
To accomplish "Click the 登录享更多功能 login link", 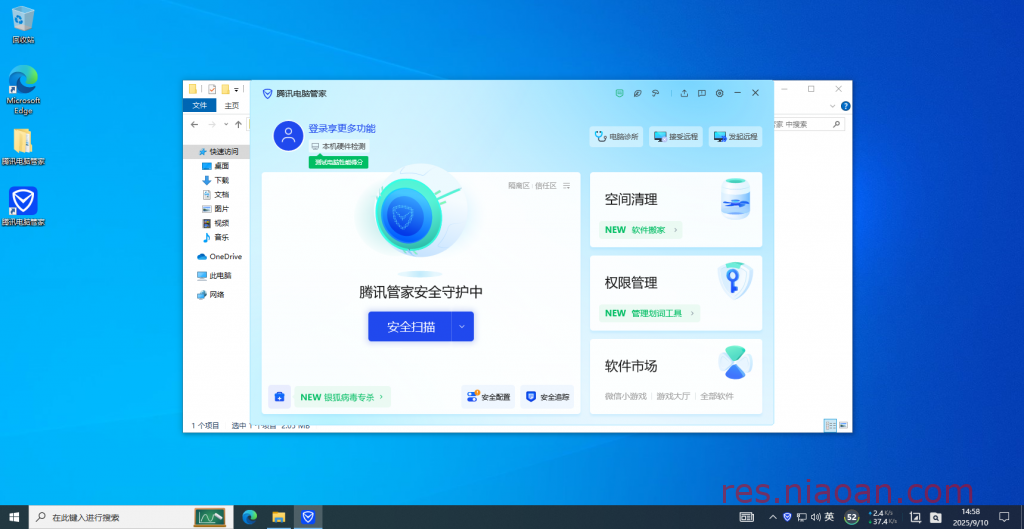I will click(342, 129).
